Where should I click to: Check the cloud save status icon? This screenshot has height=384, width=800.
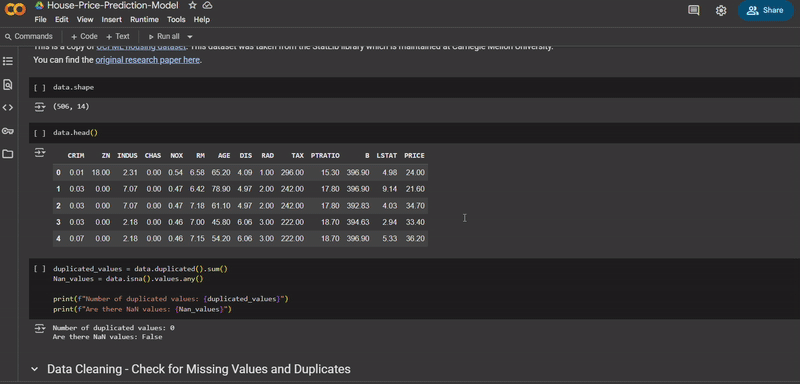pos(207,6)
